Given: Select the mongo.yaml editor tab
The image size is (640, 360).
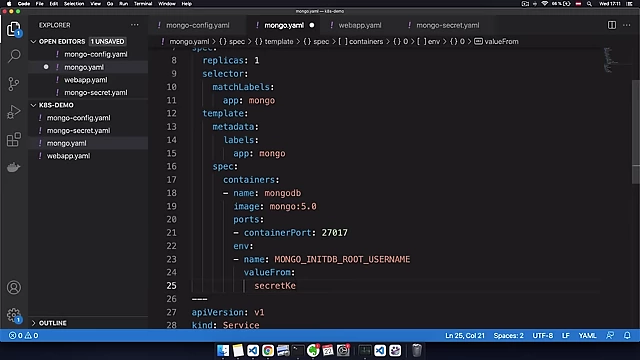Looking at the screenshot, I should click(284, 25).
